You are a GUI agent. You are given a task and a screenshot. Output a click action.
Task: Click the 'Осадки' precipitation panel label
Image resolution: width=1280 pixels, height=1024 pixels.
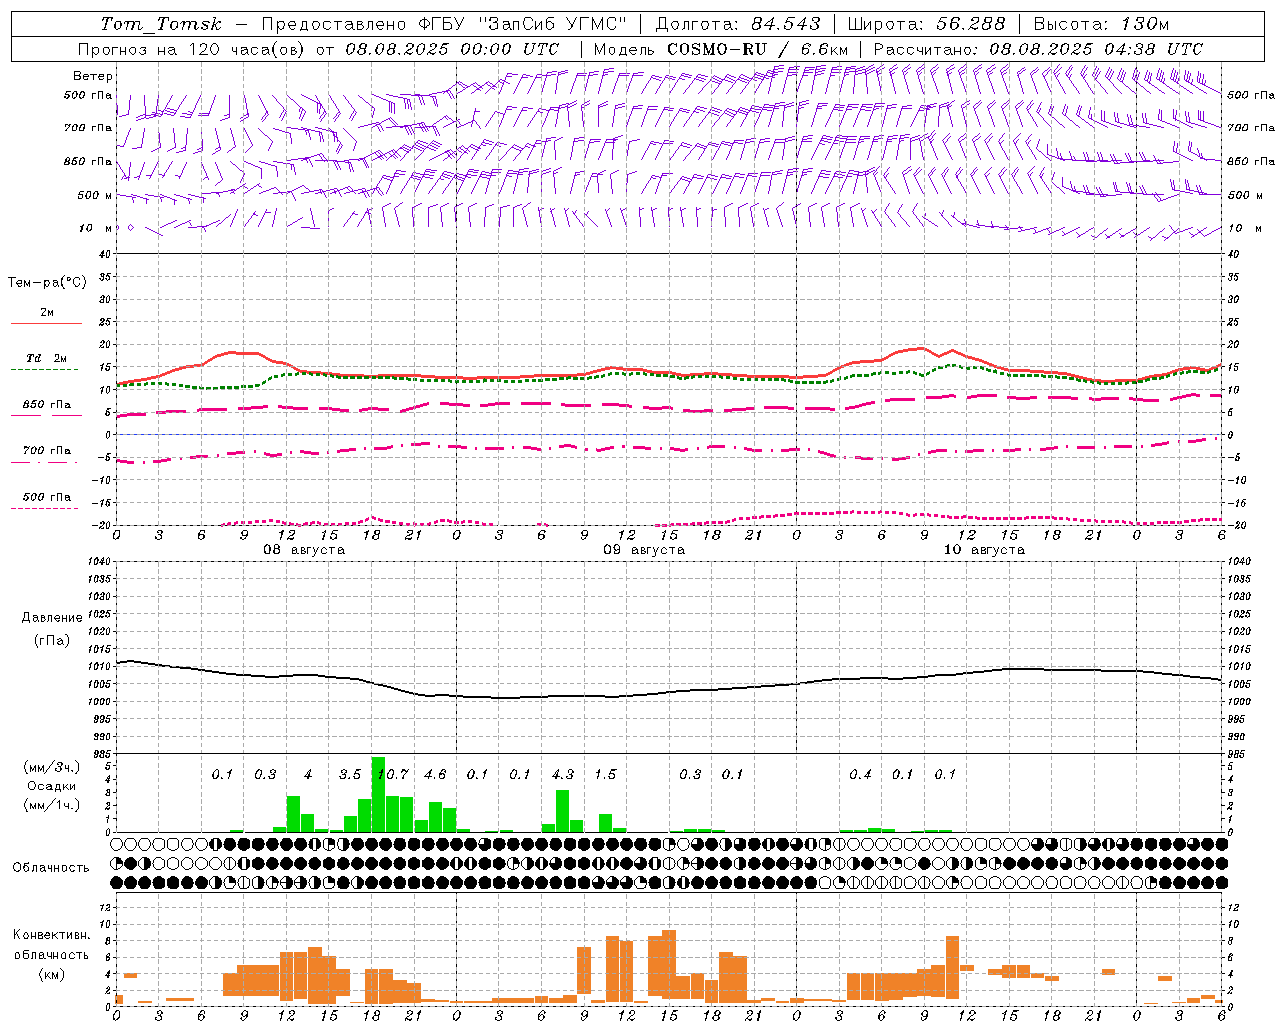click(x=51, y=786)
